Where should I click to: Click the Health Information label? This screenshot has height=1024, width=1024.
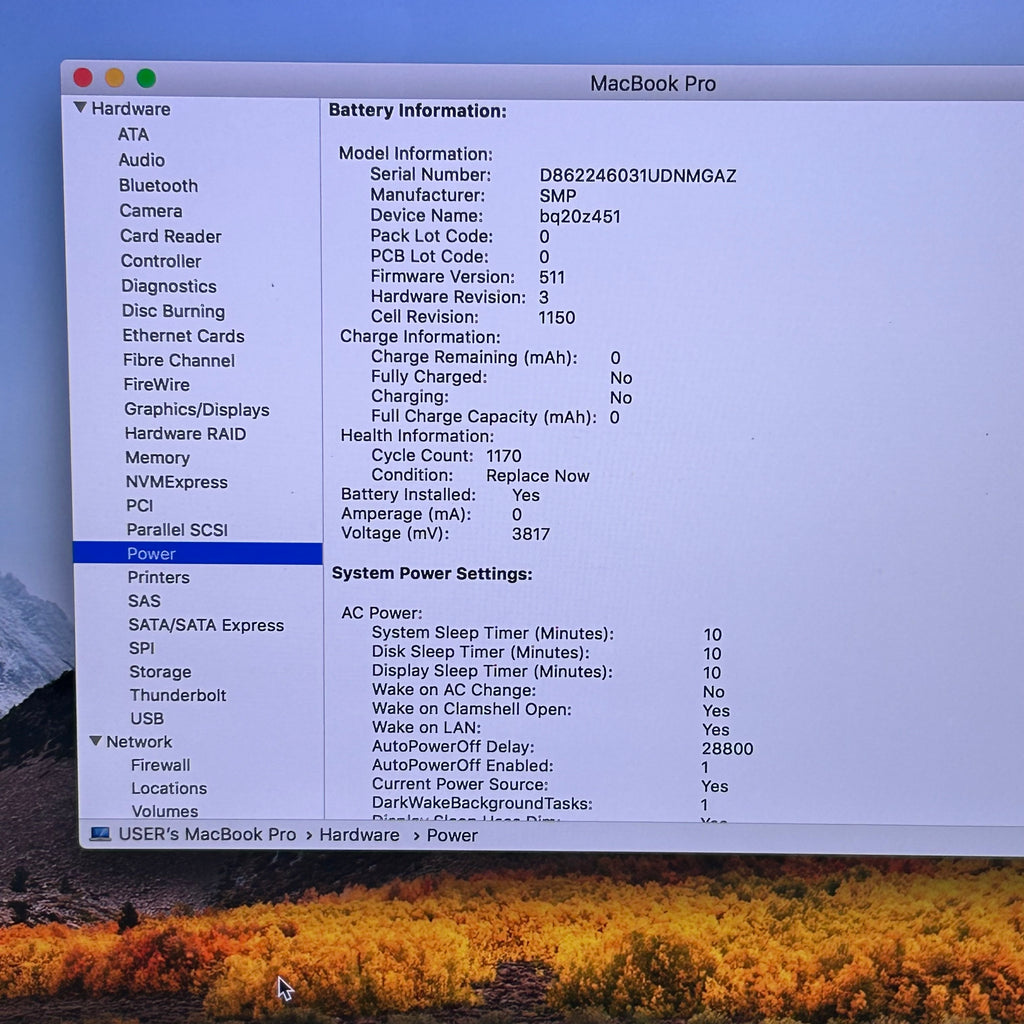click(417, 436)
